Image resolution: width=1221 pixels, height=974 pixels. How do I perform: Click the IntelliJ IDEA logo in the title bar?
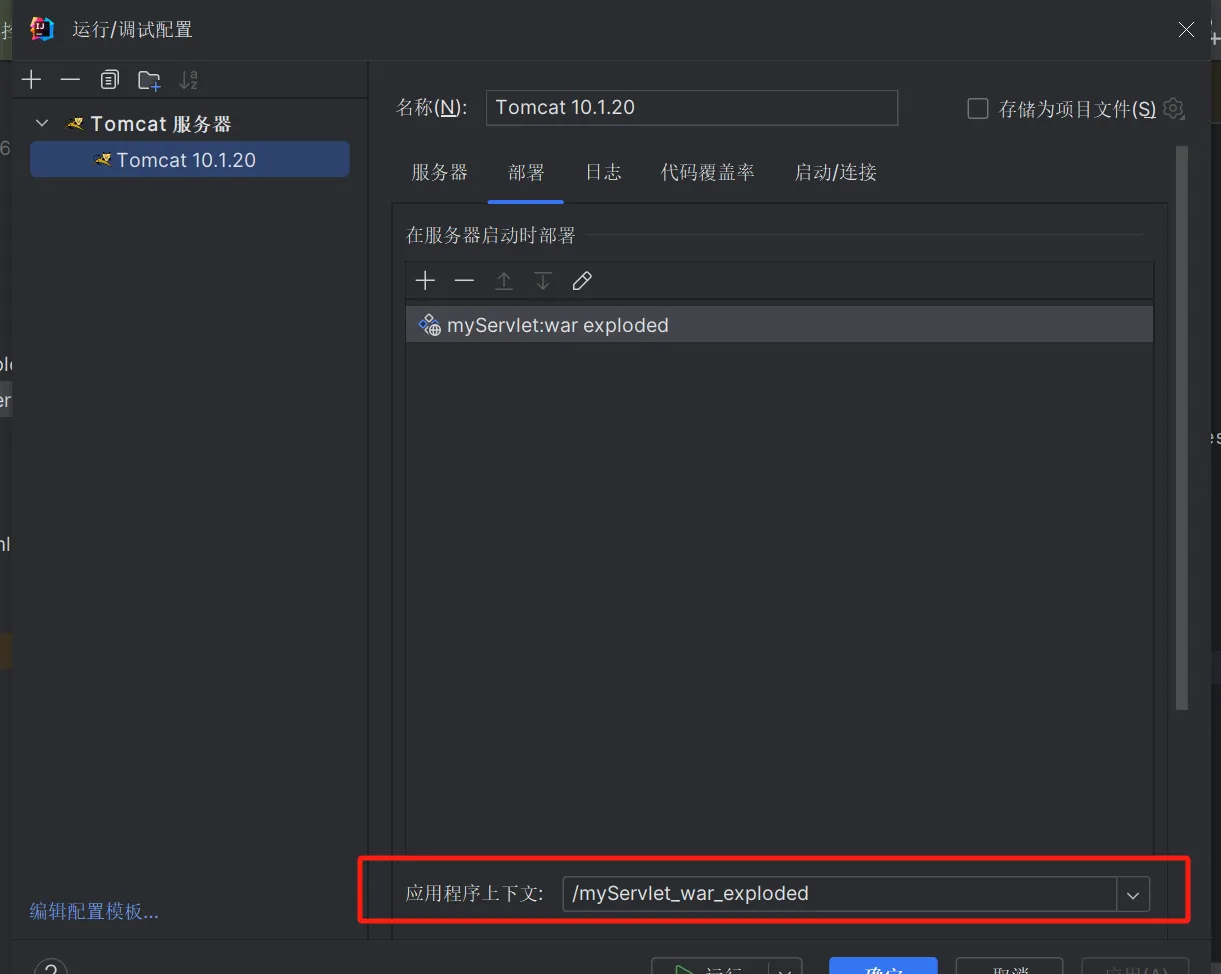tap(41, 29)
